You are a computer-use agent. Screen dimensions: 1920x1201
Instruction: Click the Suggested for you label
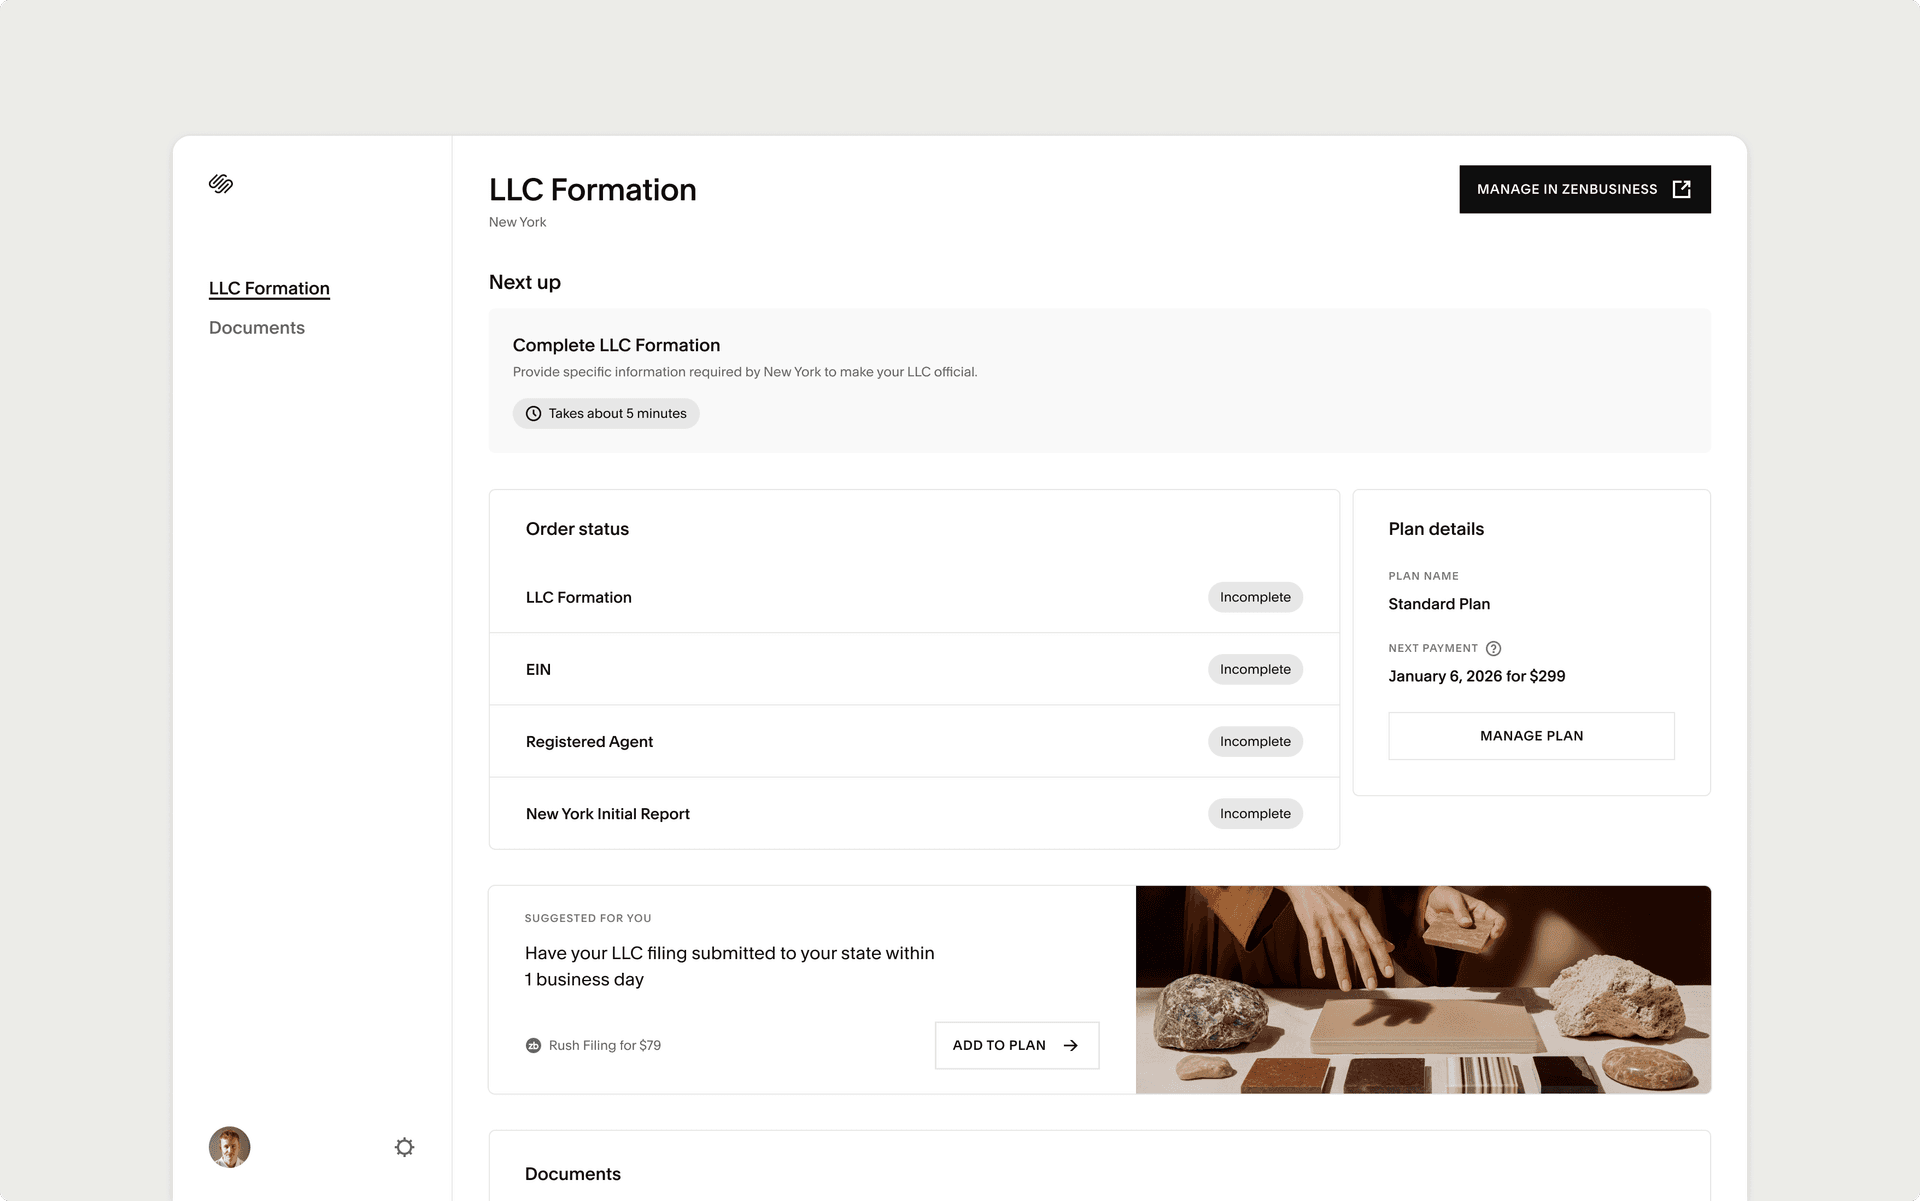pyautogui.click(x=588, y=918)
